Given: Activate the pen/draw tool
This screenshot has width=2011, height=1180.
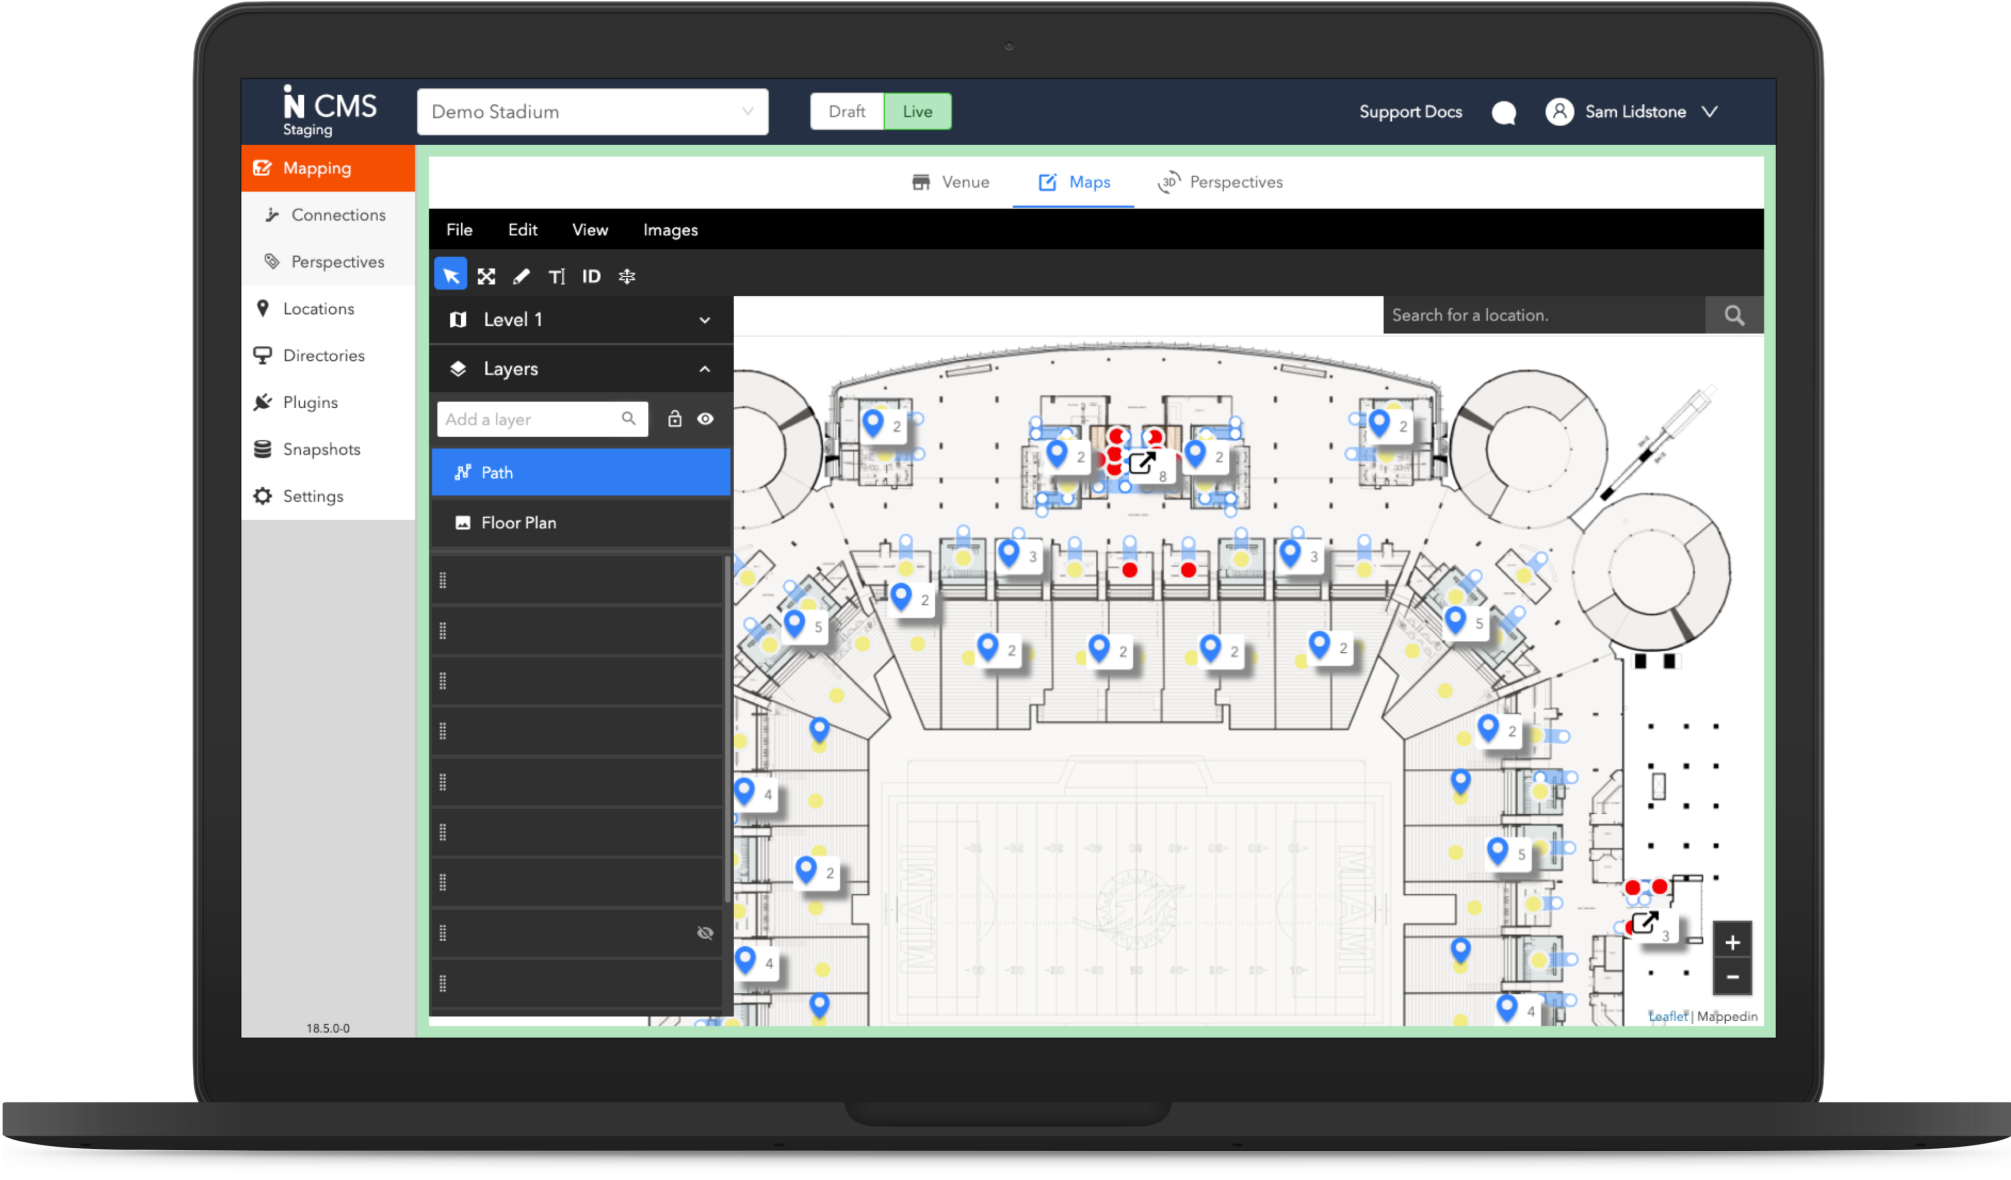Looking at the screenshot, I should (x=522, y=277).
